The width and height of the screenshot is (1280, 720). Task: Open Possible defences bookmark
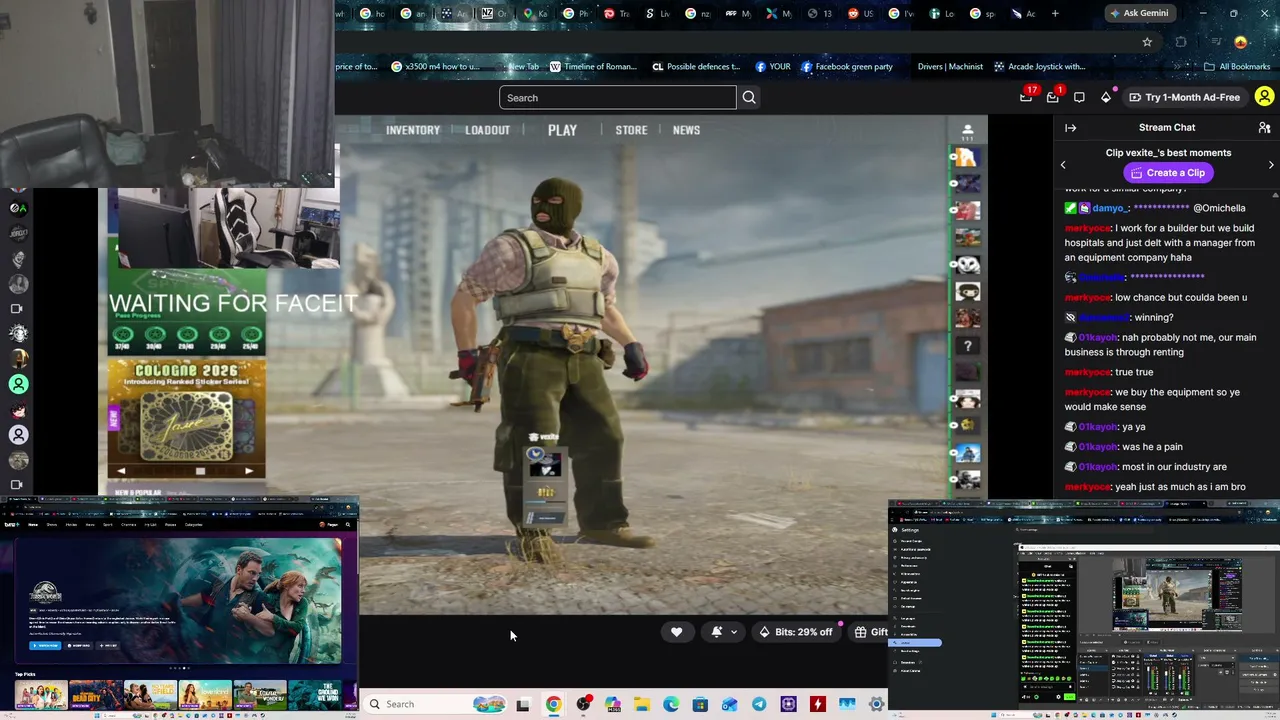[x=696, y=67]
